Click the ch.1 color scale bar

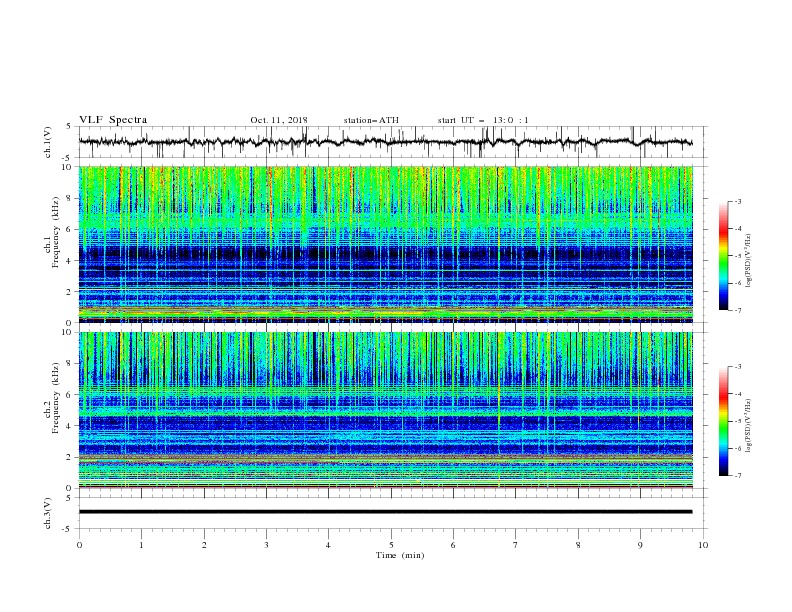pos(724,256)
